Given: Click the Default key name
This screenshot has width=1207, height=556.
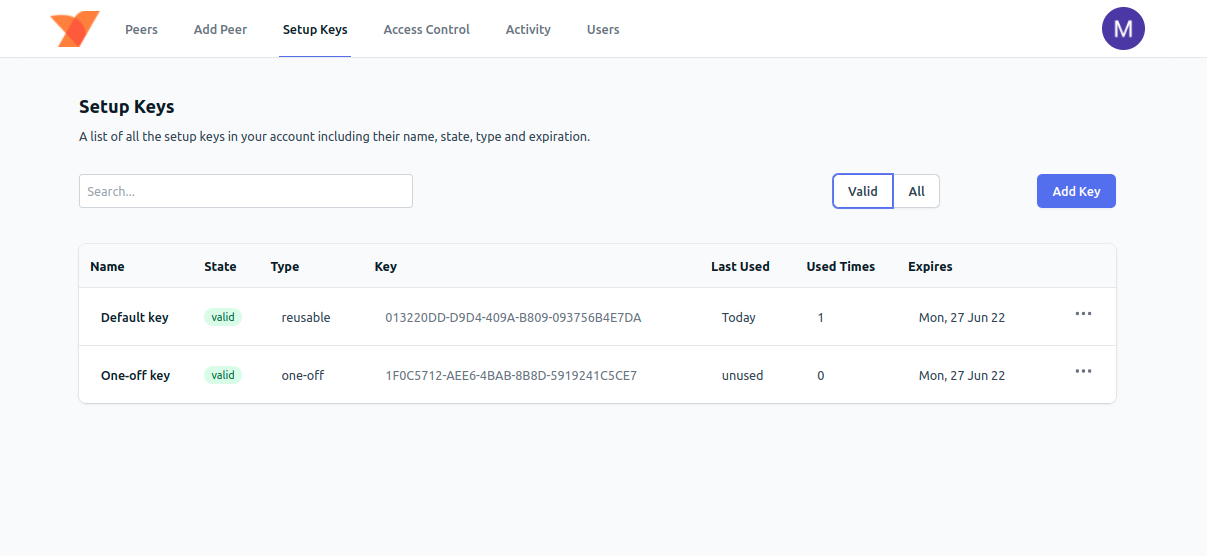Looking at the screenshot, I should (135, 317).
